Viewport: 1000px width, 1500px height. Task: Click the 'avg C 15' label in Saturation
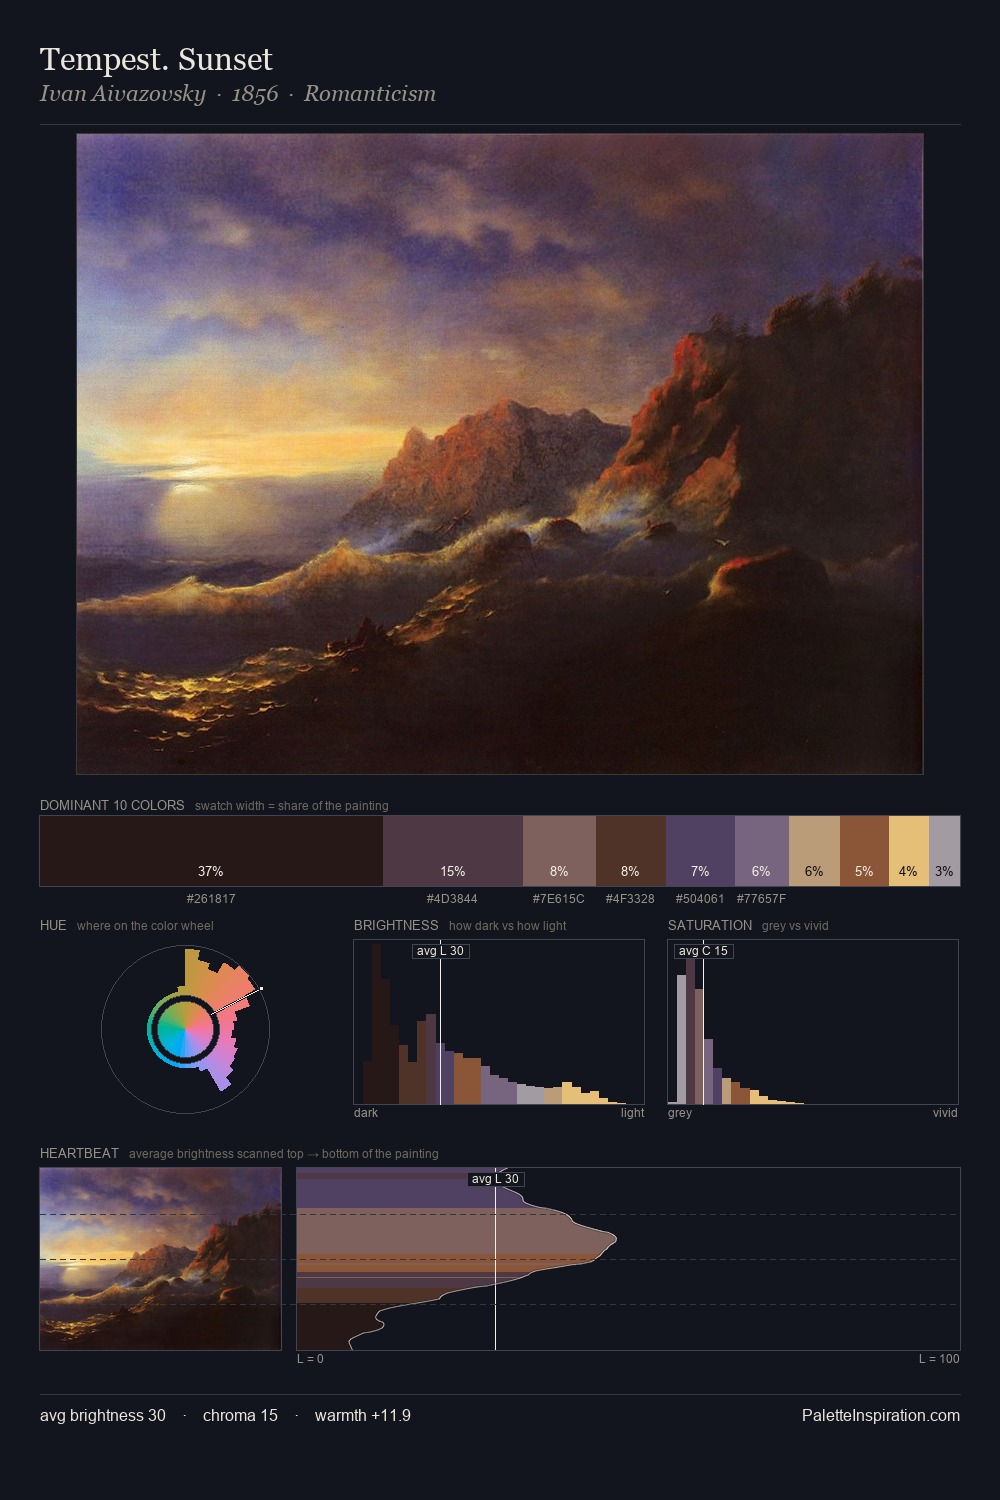[x=703, y=951]
